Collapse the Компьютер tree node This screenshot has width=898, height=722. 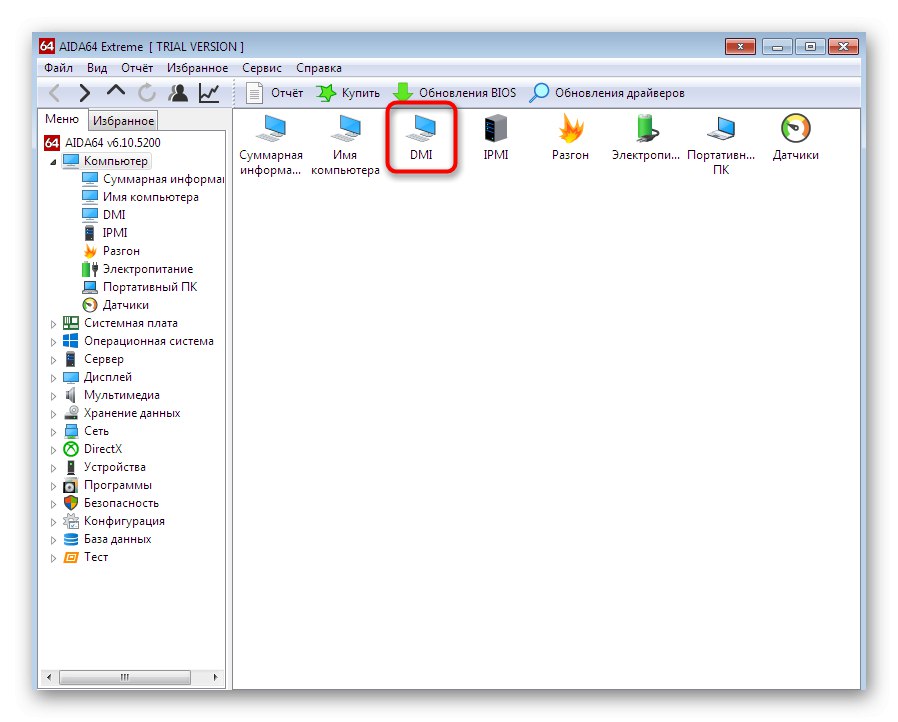pyautogui.click(x=53, y=162)
